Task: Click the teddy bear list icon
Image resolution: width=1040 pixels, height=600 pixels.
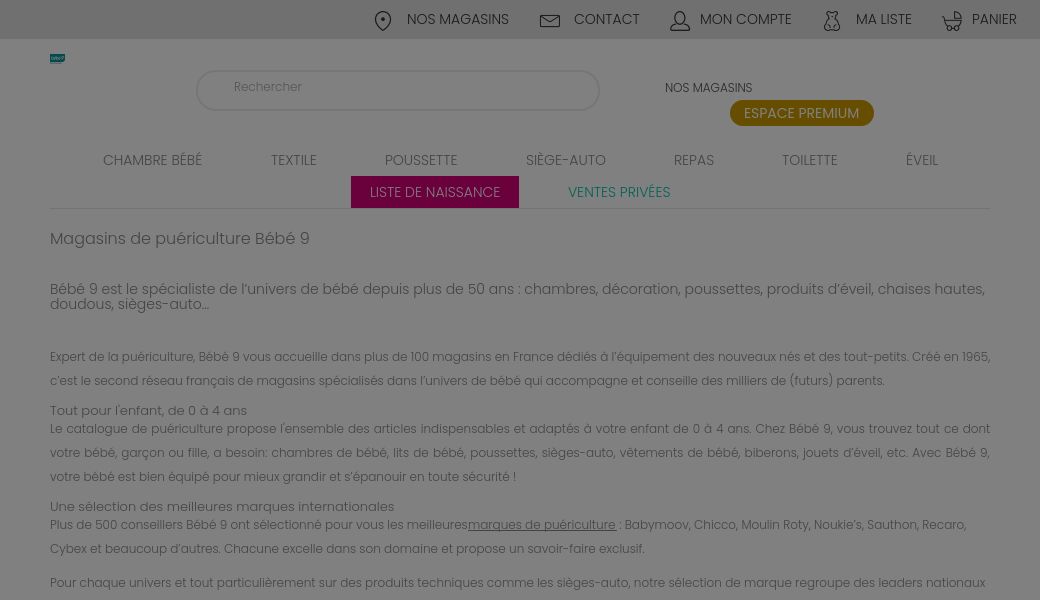Action: [x=832, y=21]
